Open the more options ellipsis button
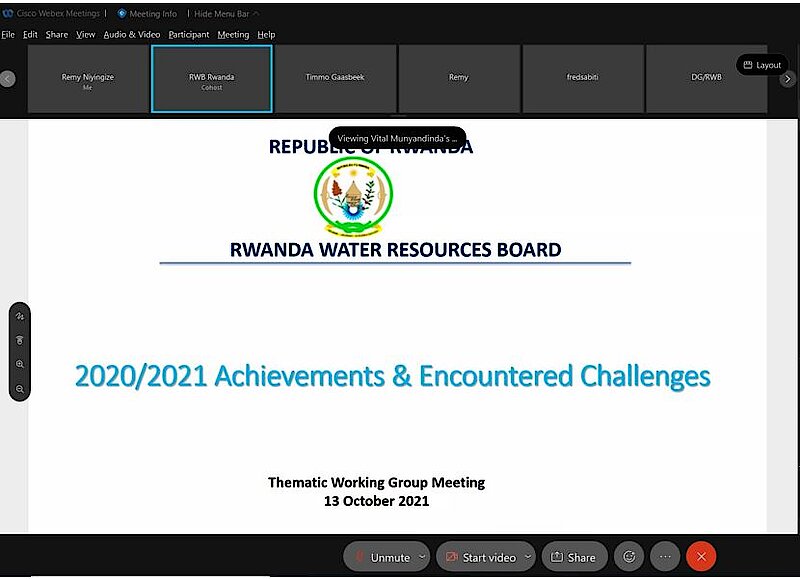This screenshot has height=579, width=800. pos(665,557)
